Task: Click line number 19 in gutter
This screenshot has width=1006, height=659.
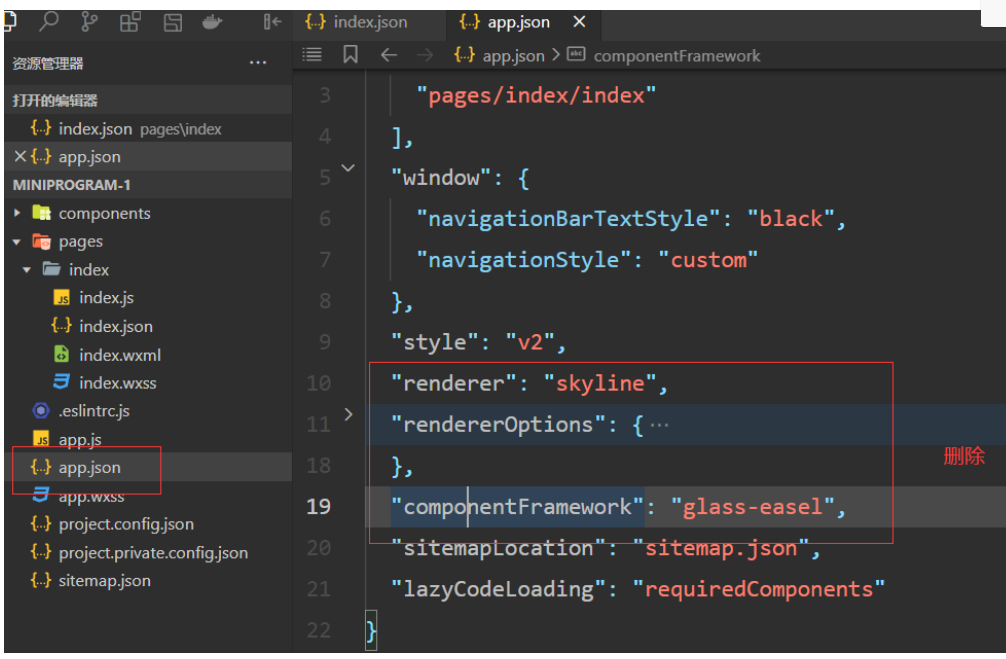Action: pos(318,507)
